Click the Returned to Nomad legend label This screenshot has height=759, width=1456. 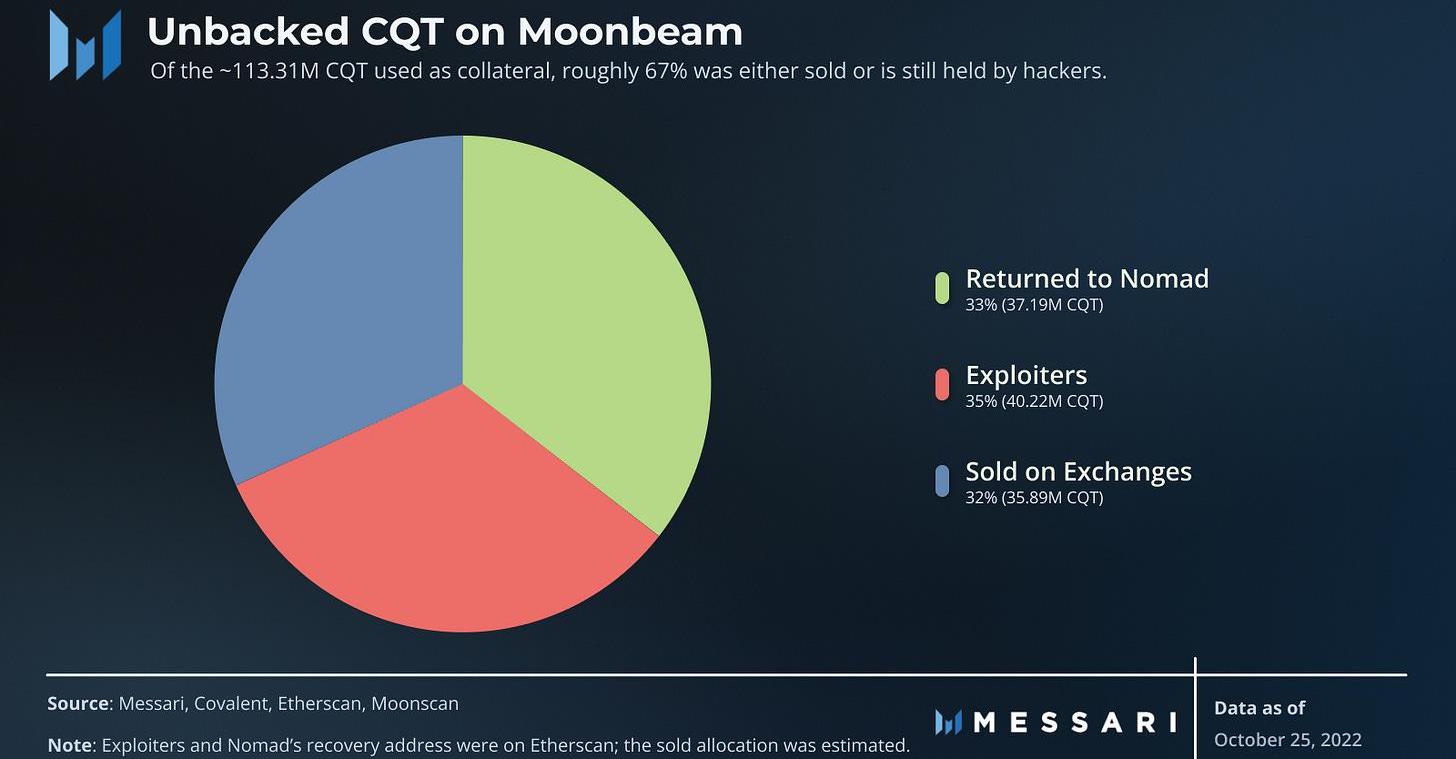pos(1087,278)
